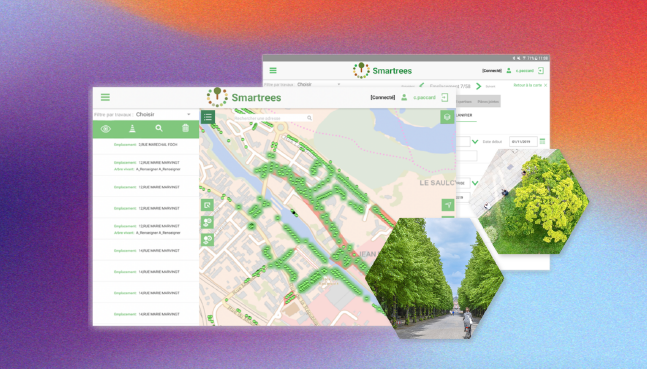
Task: Toggle the eye visibility icon in green toolbar
Action: pyautogui.click(x=106, y=129)
